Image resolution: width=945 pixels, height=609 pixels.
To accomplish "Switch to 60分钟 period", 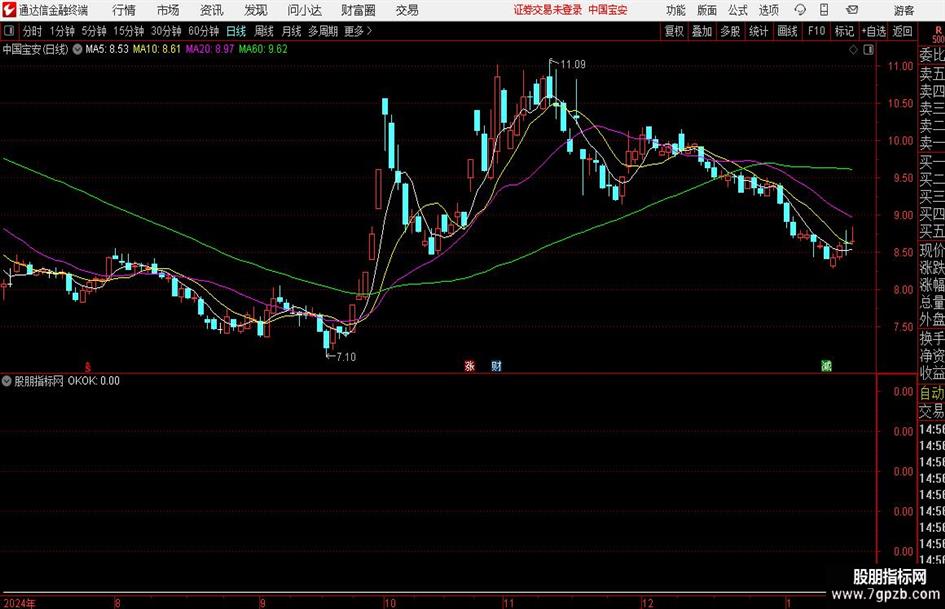I will tap(204, 31).
